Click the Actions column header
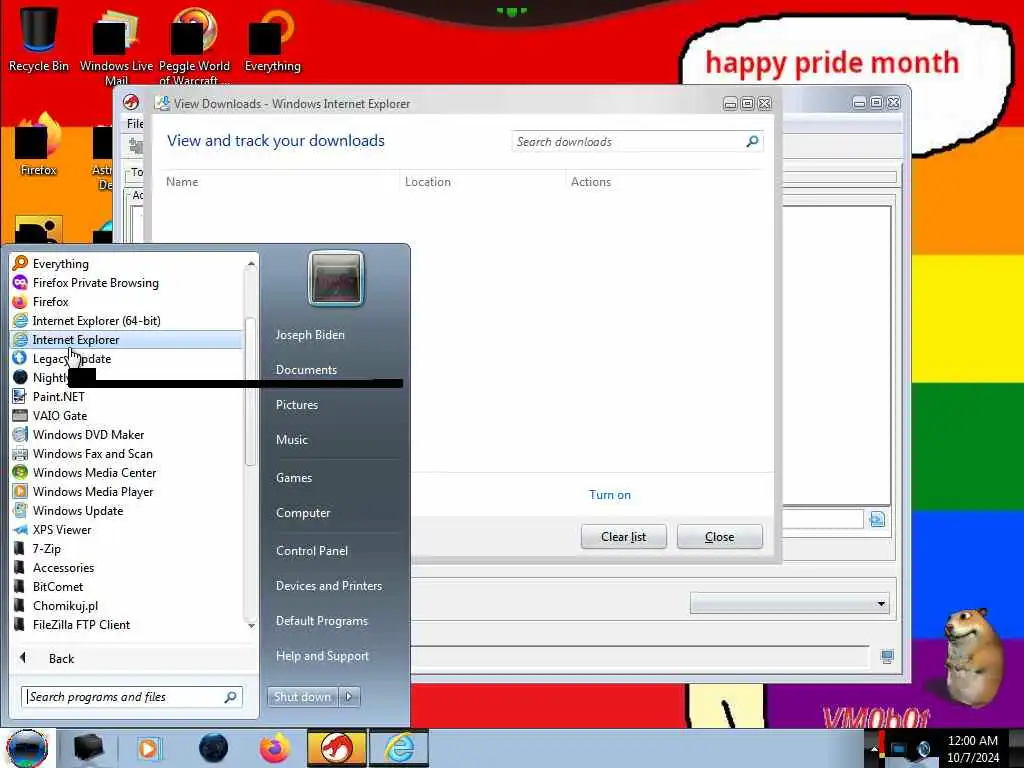Screen dimensions: 1024x768 click(591, 182)
